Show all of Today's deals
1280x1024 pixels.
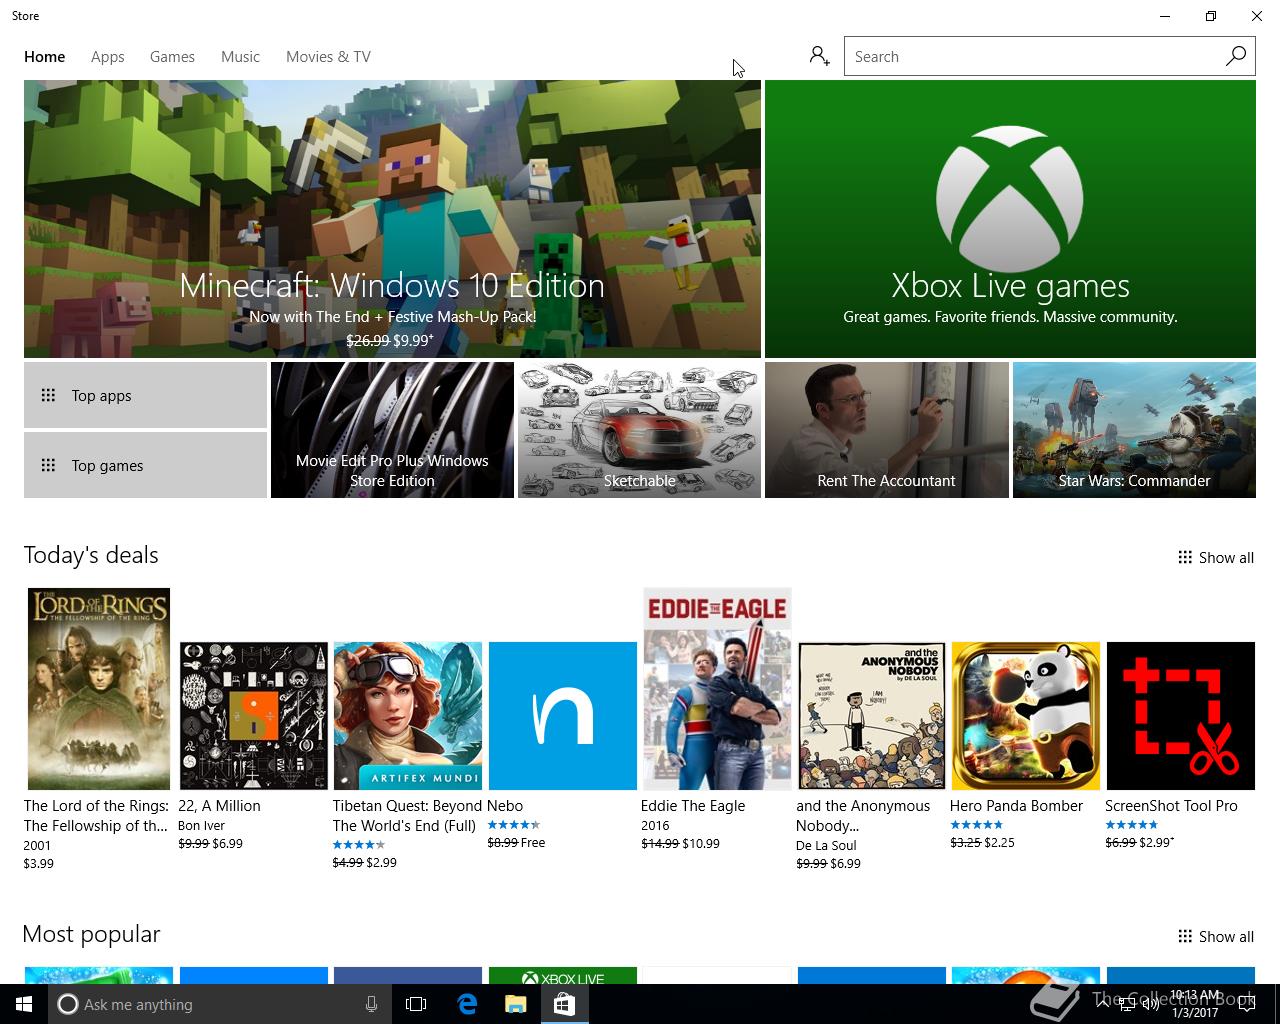[x=1215, y=558]
